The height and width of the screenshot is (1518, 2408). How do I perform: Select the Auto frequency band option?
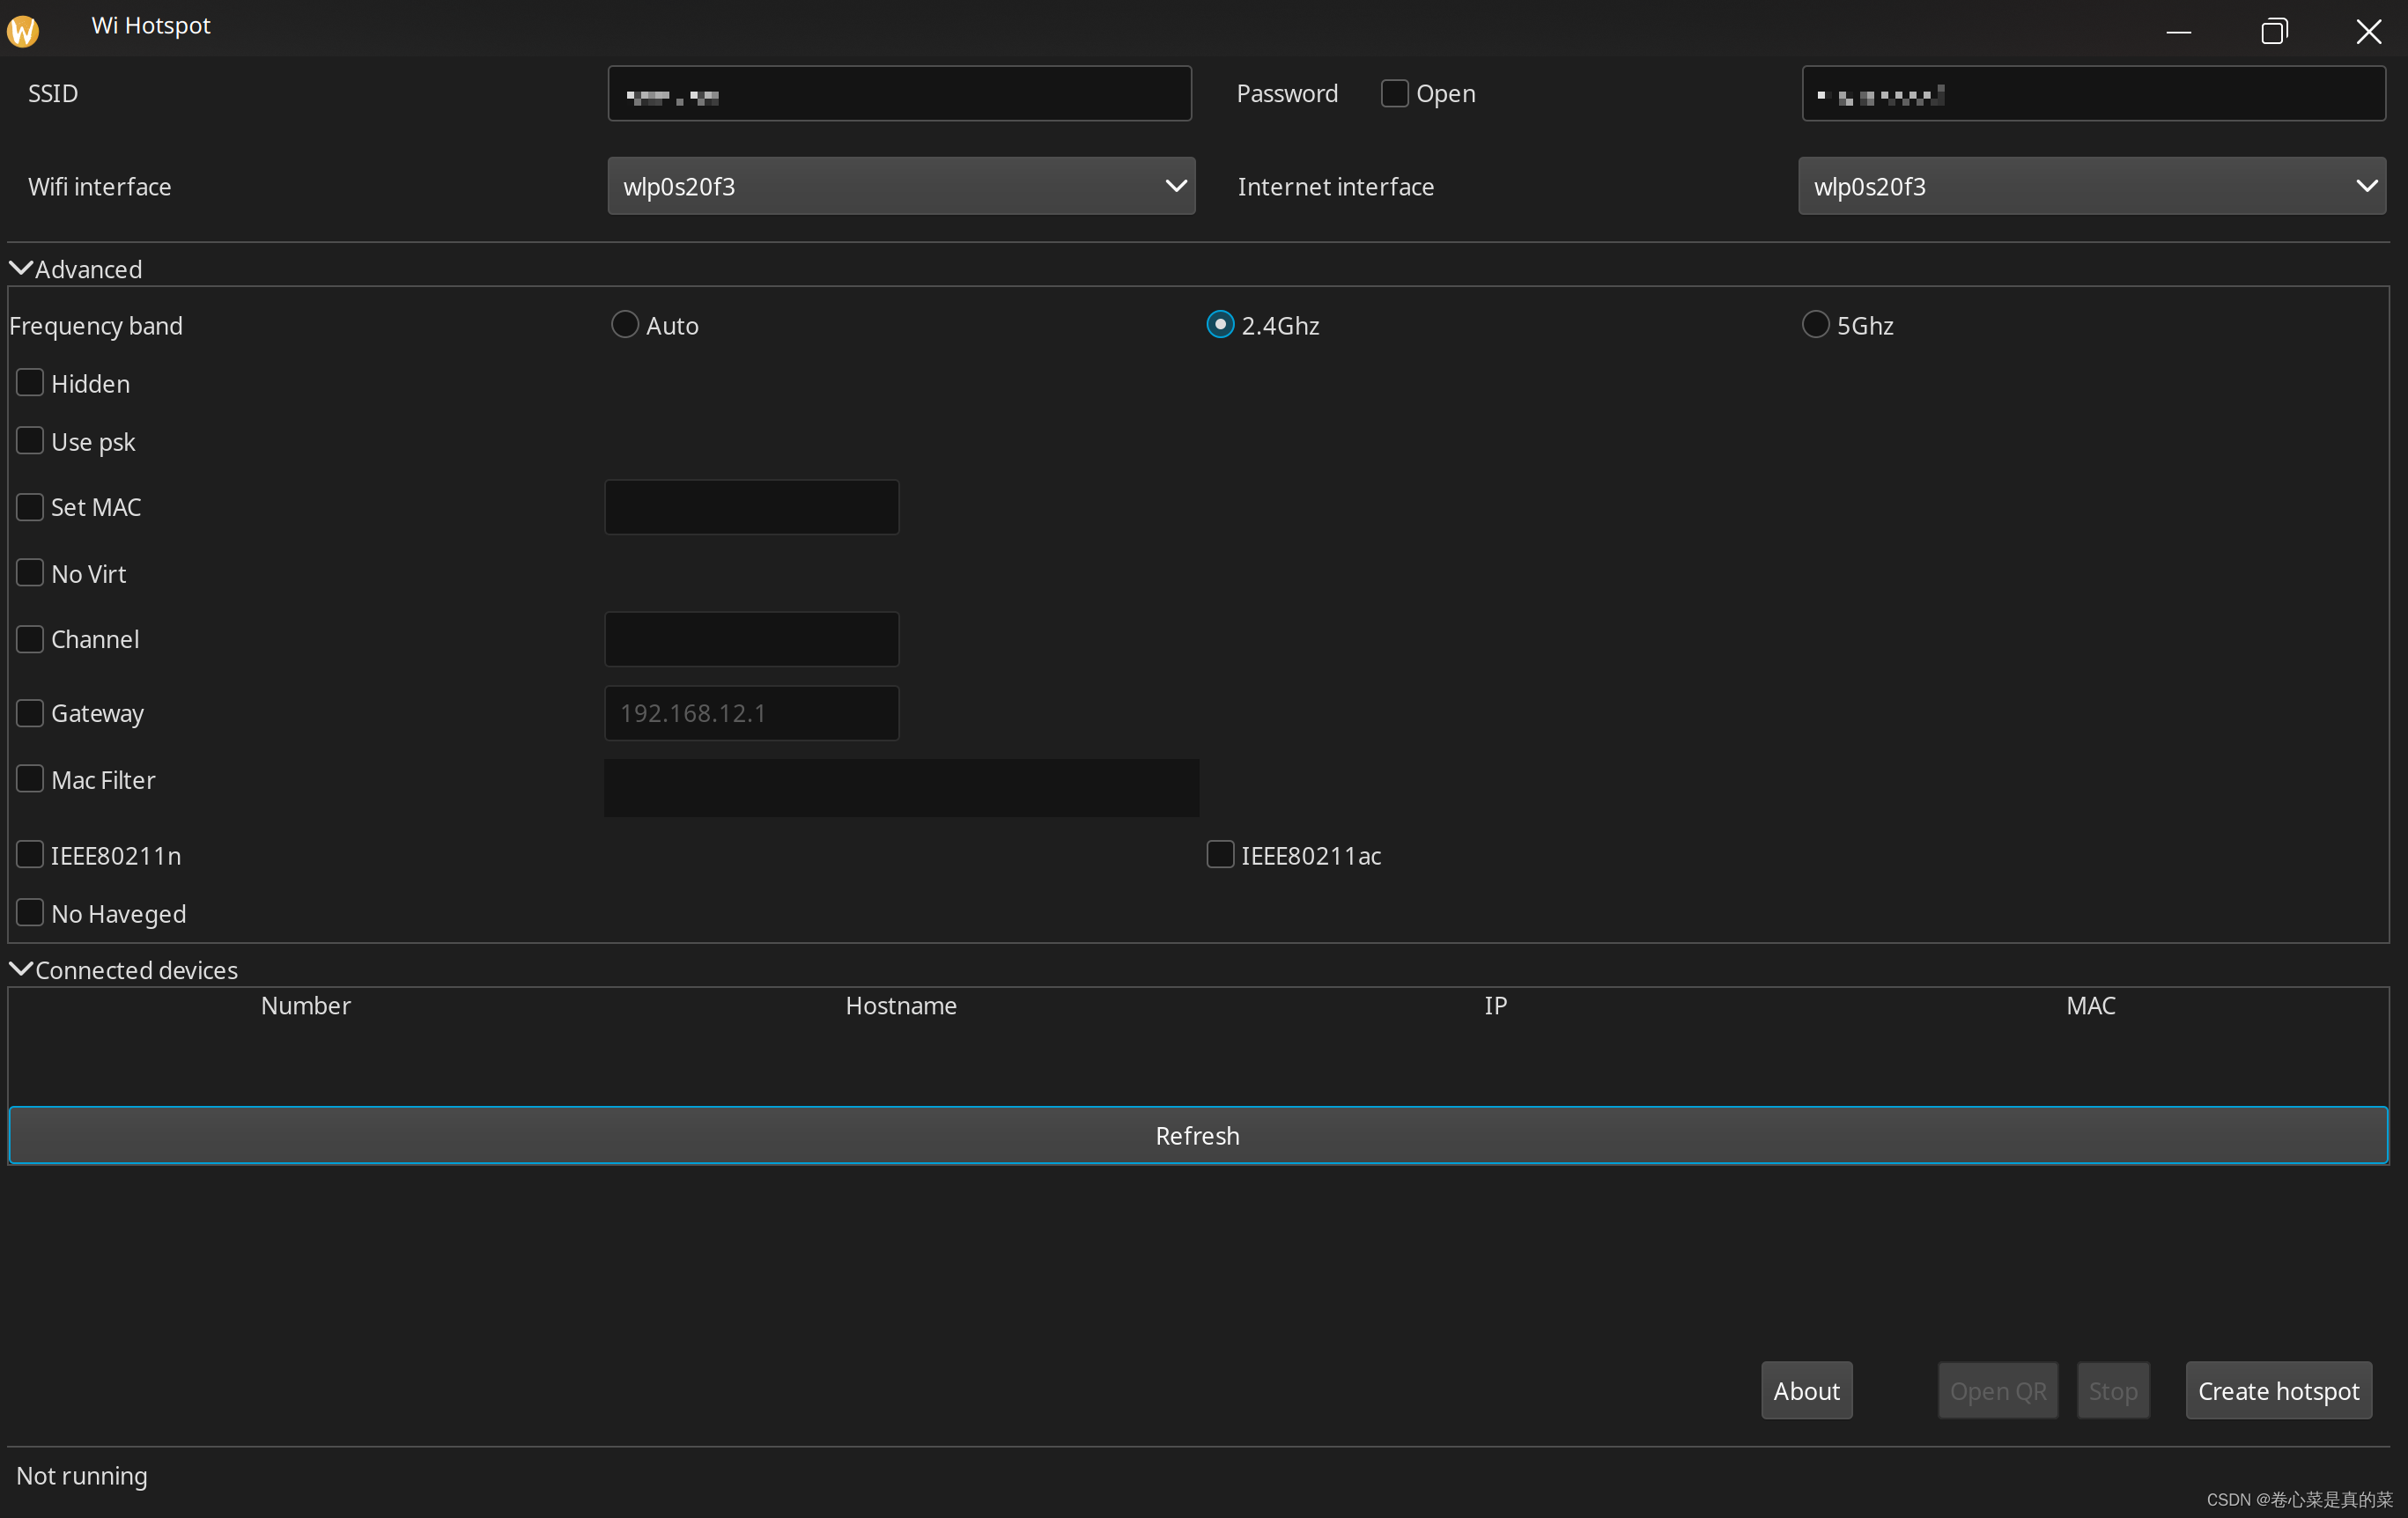coord(623,323)
